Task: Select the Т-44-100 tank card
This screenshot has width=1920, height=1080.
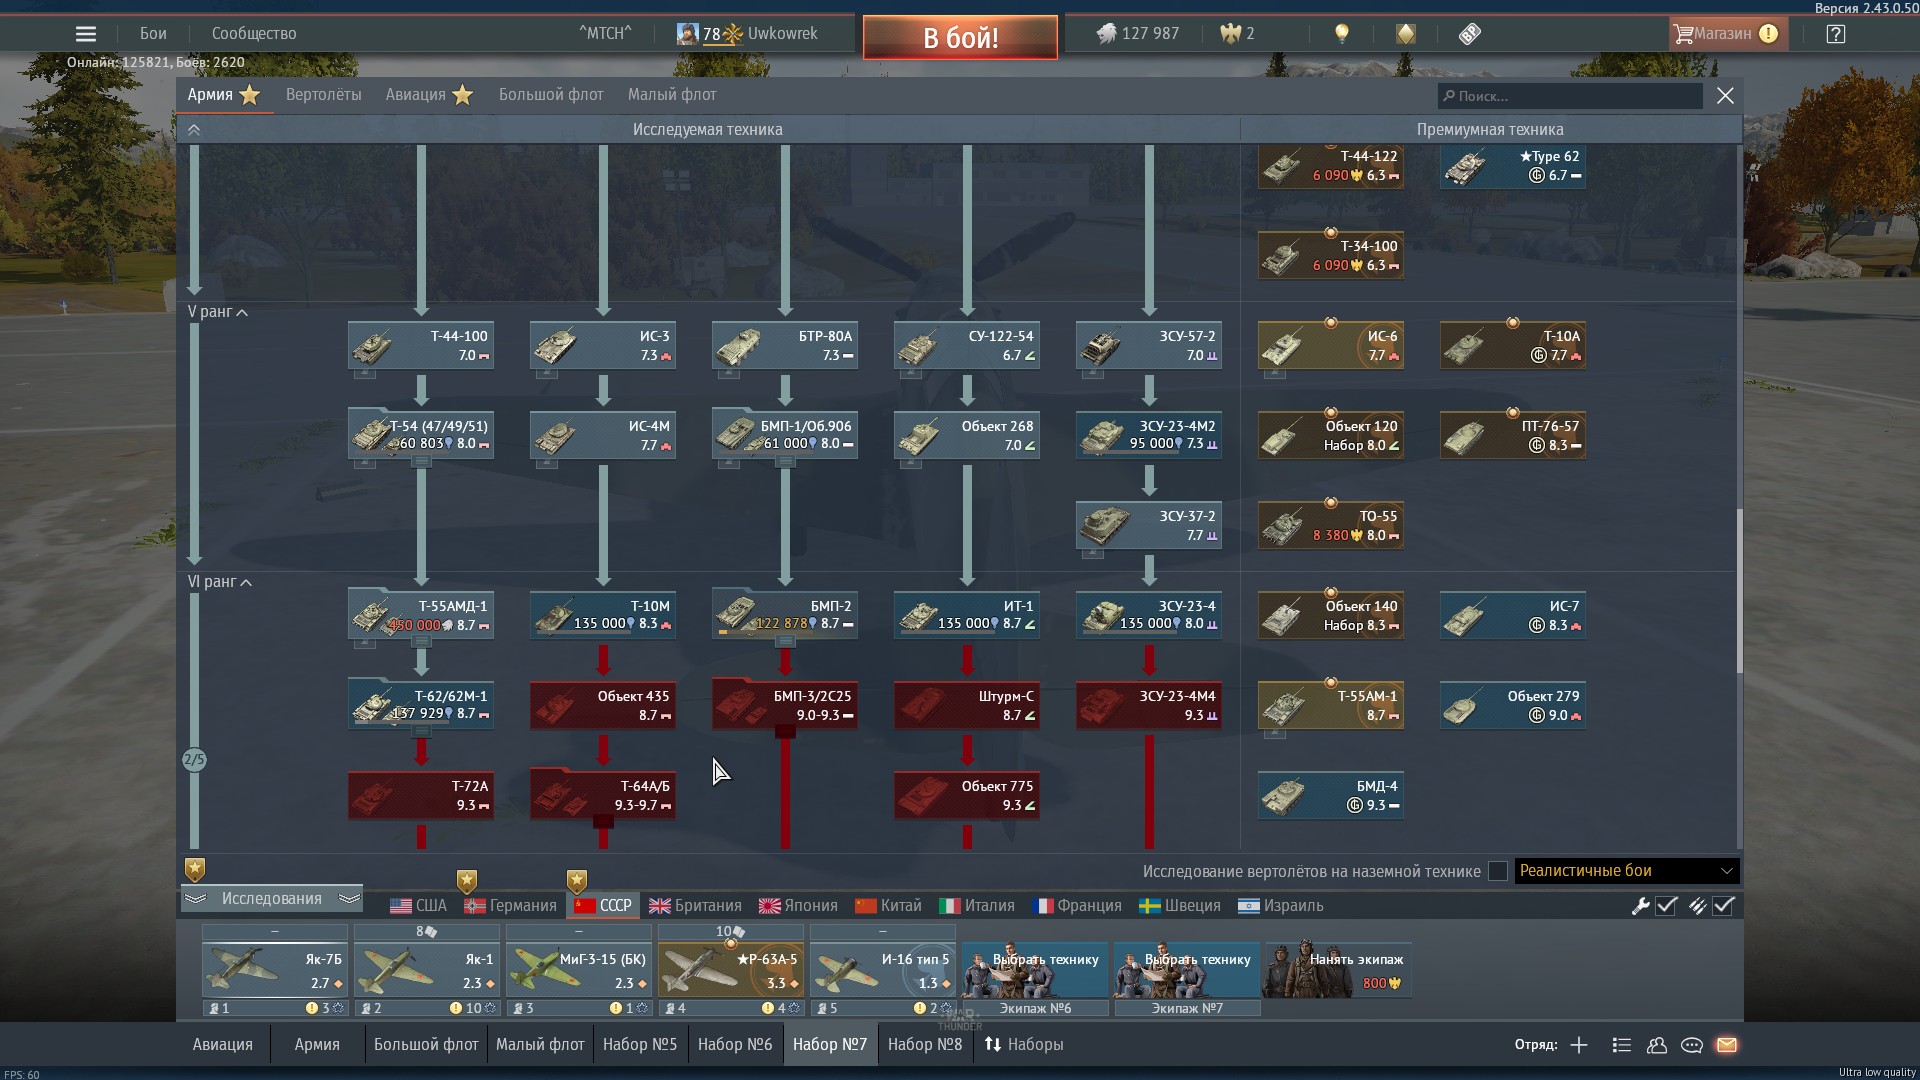Action: [x=421, y=346]
